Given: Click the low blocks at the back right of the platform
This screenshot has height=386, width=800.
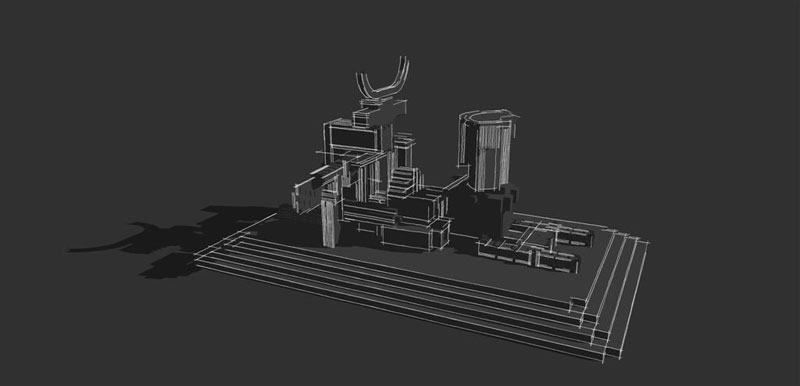Looking at the screenshot, I should pyautogui.click(x=556, y=232).
